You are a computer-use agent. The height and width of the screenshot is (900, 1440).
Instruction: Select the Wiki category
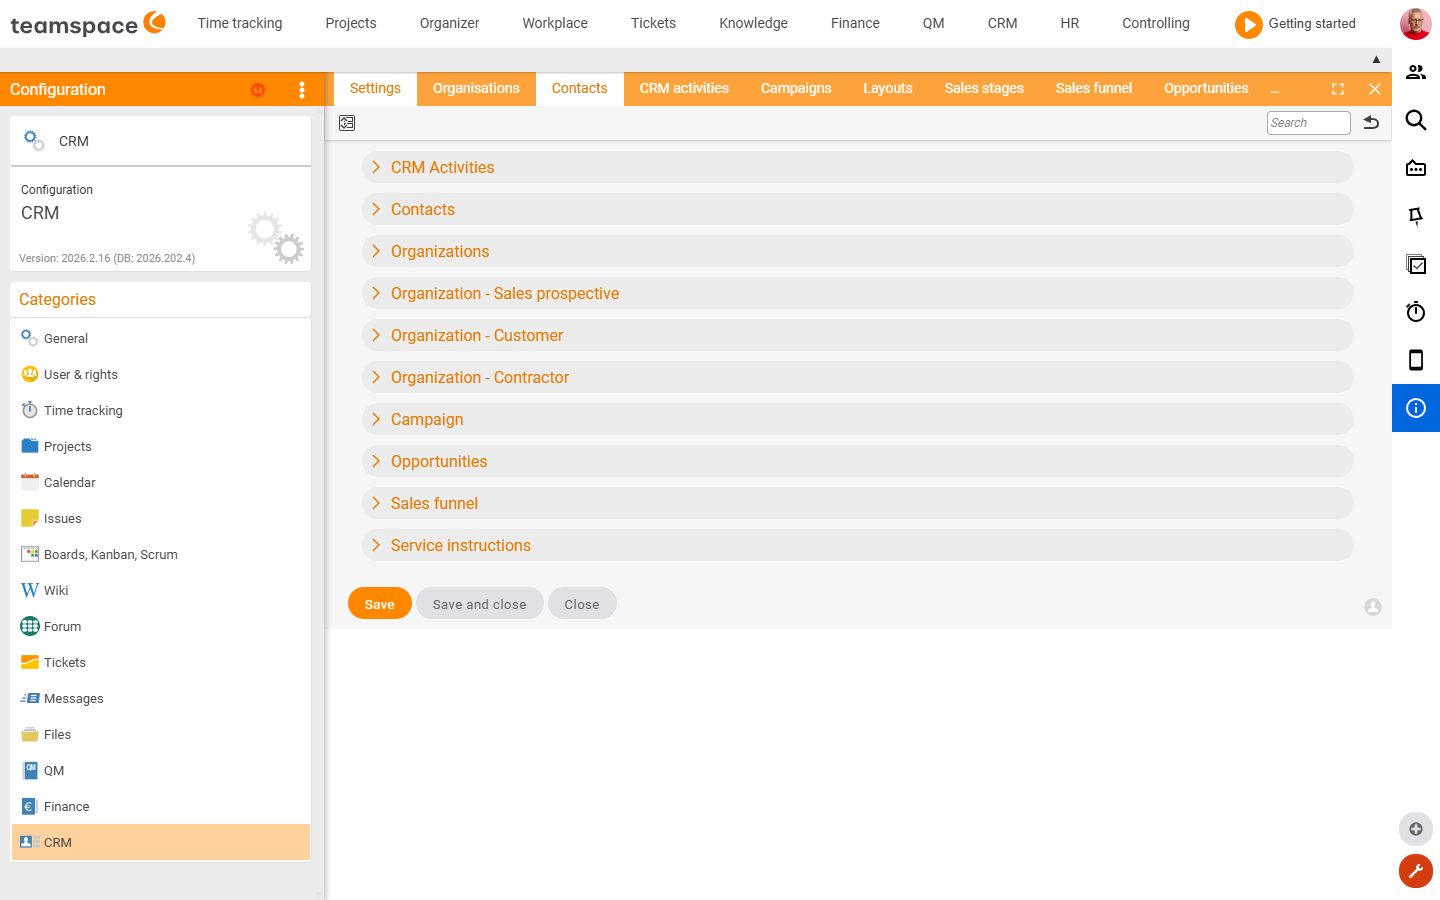tap(161, 590)
